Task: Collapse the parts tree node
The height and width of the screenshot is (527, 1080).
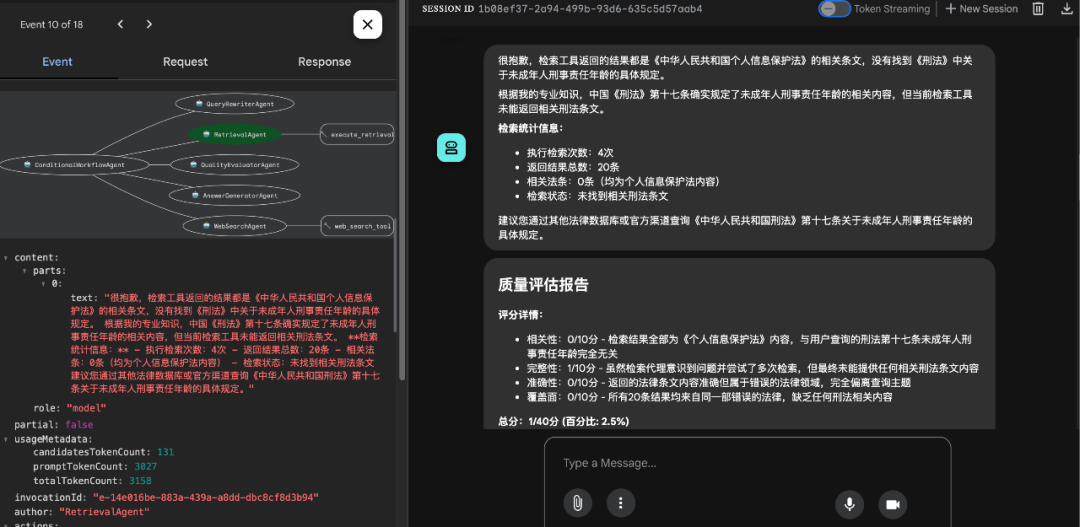Action: pos(25,271)
